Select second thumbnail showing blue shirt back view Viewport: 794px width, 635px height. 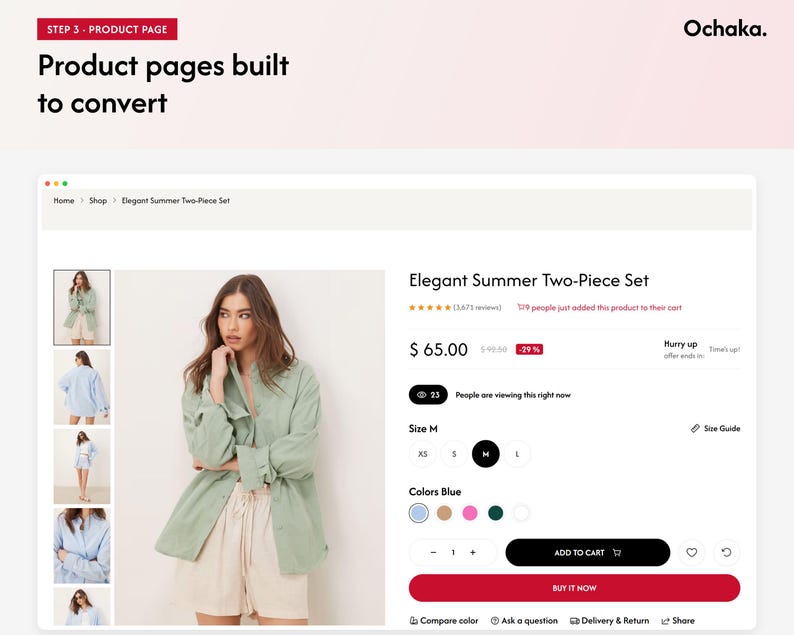[x=82, y=387]
